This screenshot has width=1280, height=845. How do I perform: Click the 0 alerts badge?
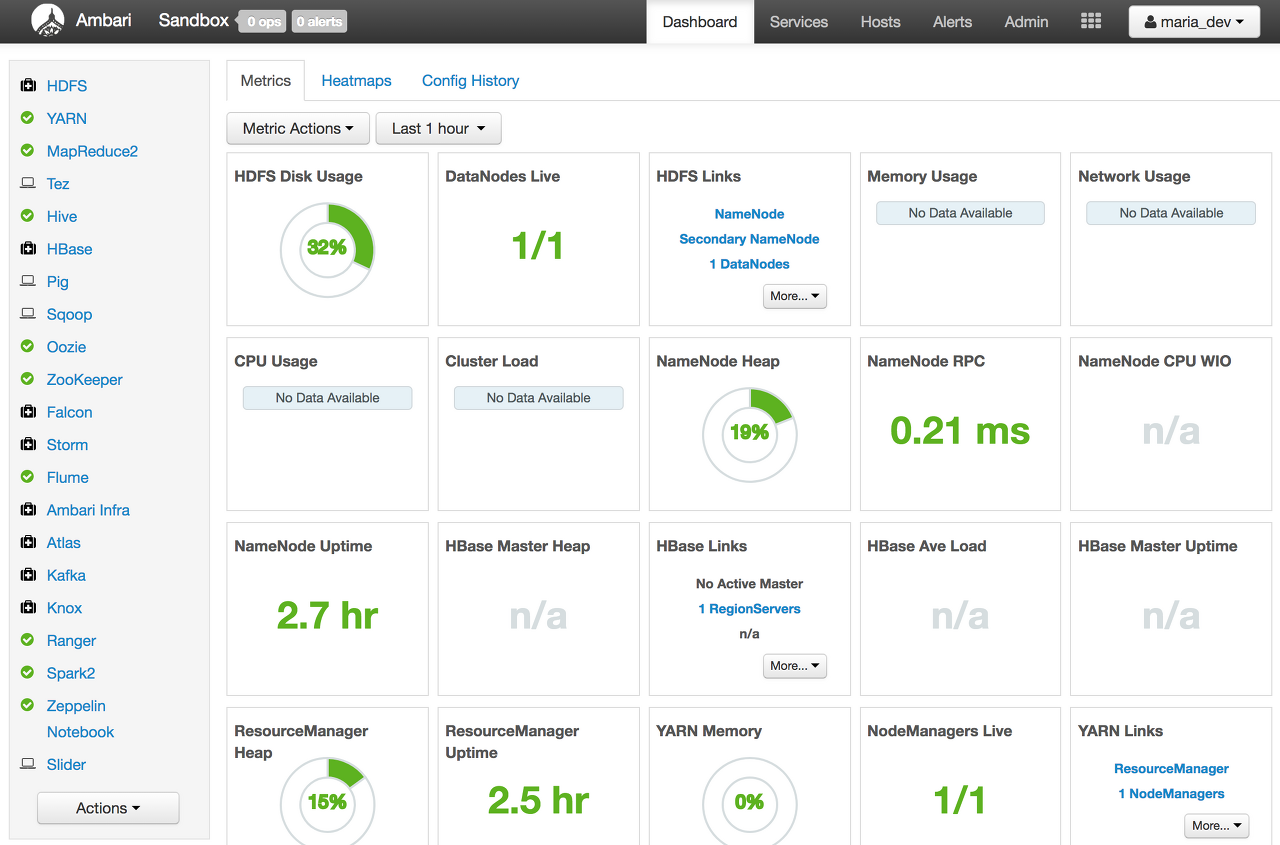pos(319,22)
